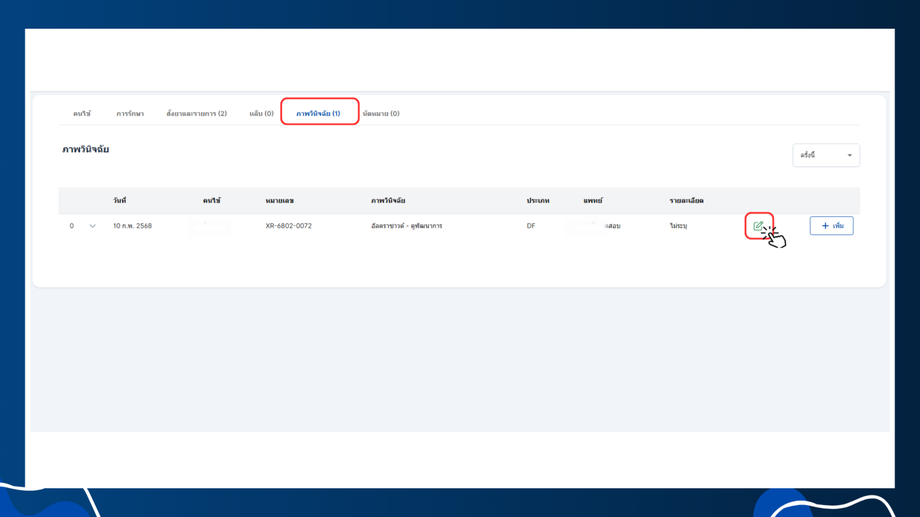Open the การรักษา tab
Screen dimensions: 920x517
130,113
